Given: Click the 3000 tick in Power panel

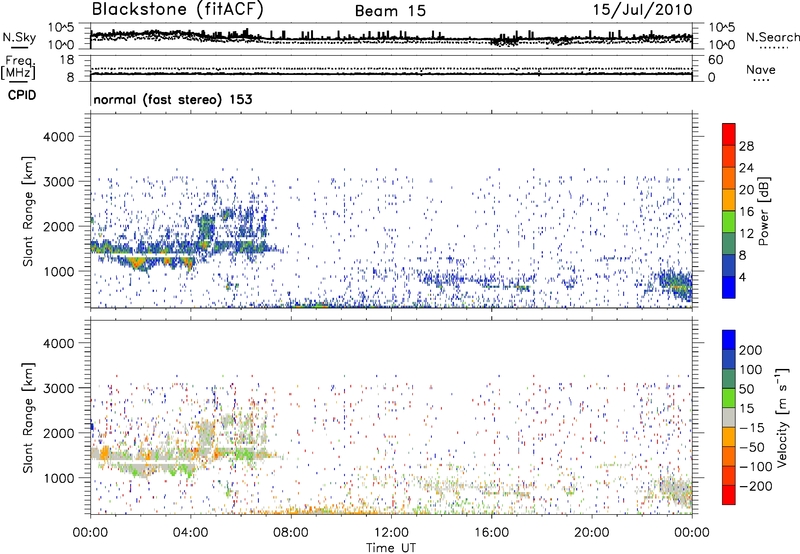Looking at the screenshot, I should tap(58, 182).
